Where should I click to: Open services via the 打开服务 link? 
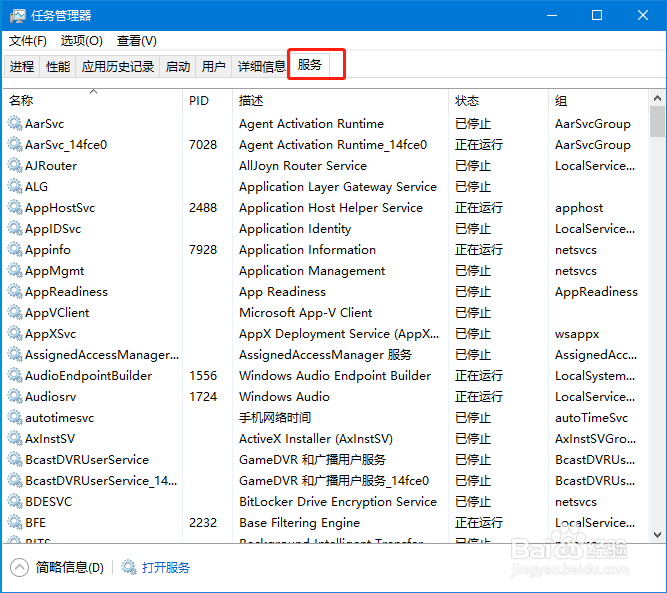click(166, 567)
